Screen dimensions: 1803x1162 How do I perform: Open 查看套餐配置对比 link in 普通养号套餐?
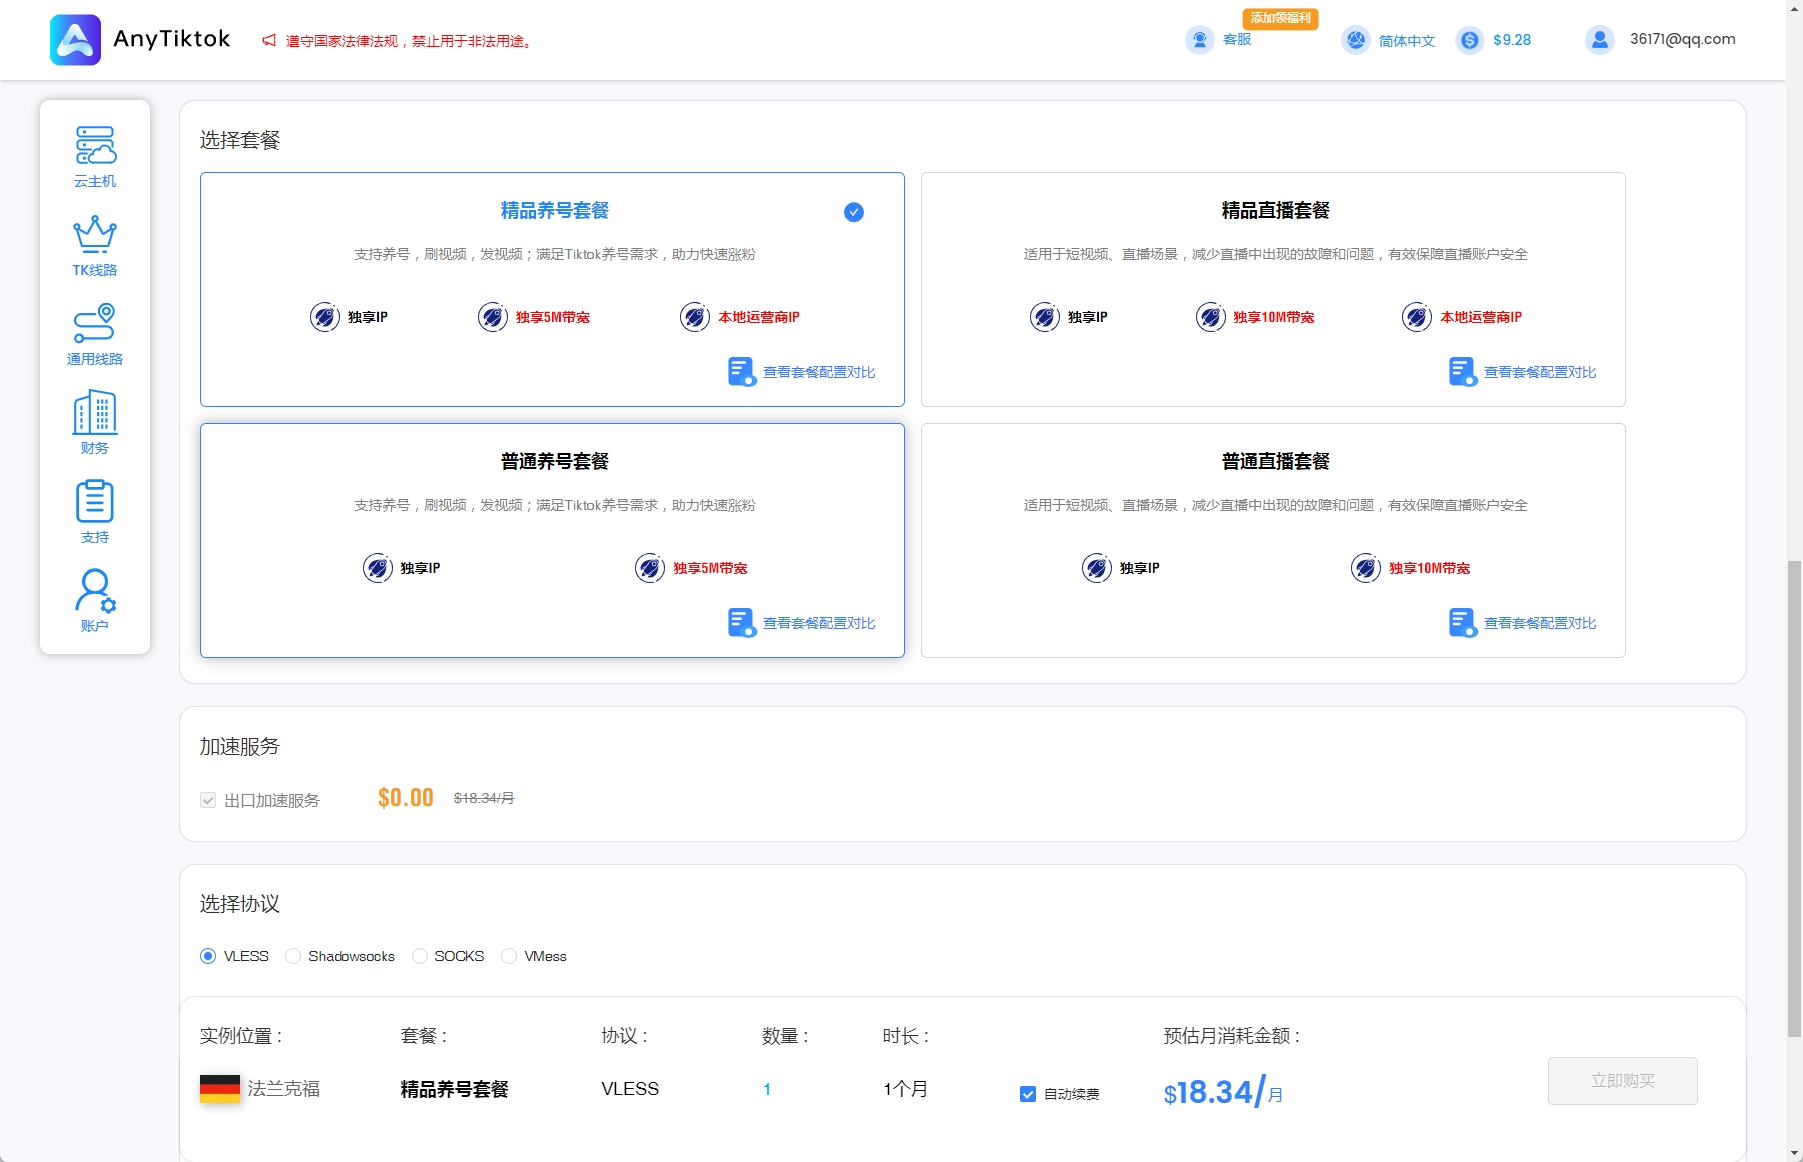[819, 623]
